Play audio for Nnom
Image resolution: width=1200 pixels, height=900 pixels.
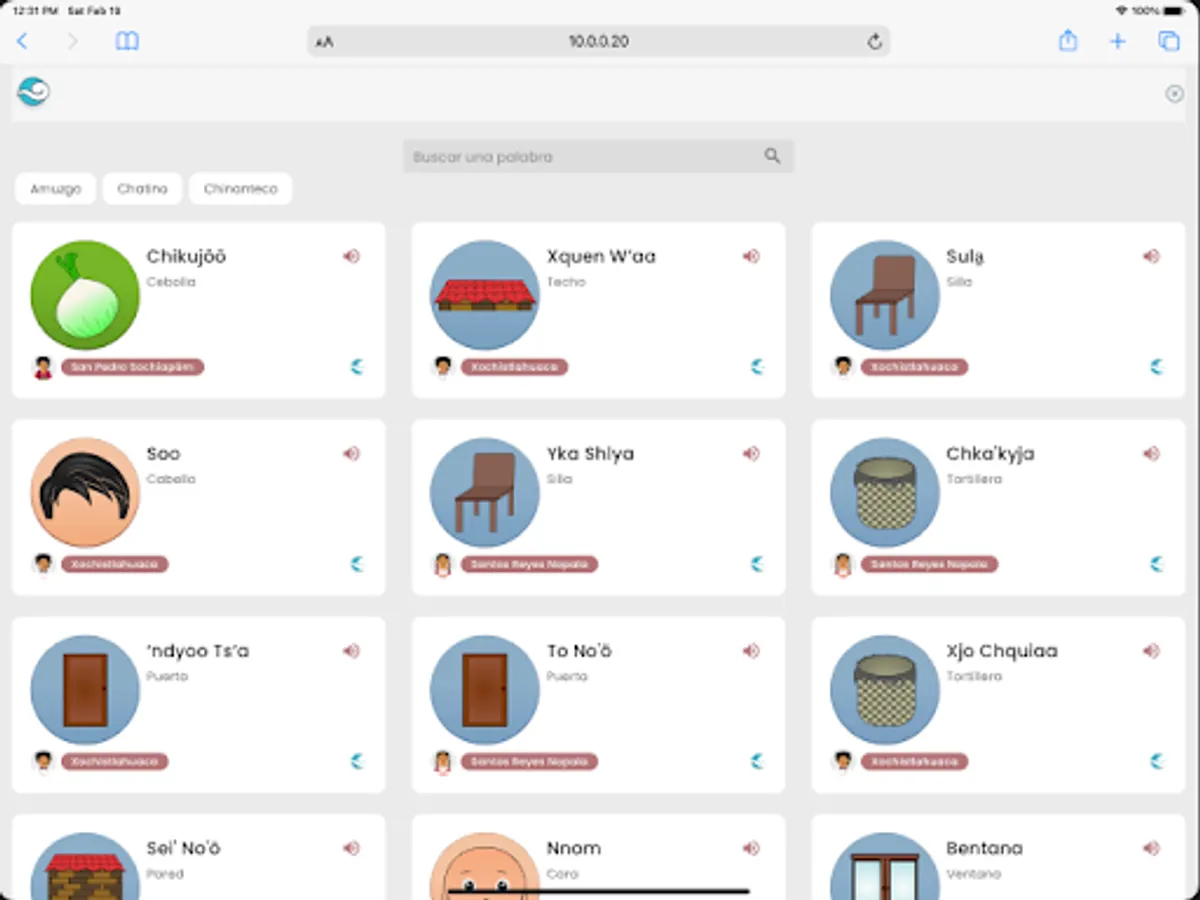coord(751,848)
